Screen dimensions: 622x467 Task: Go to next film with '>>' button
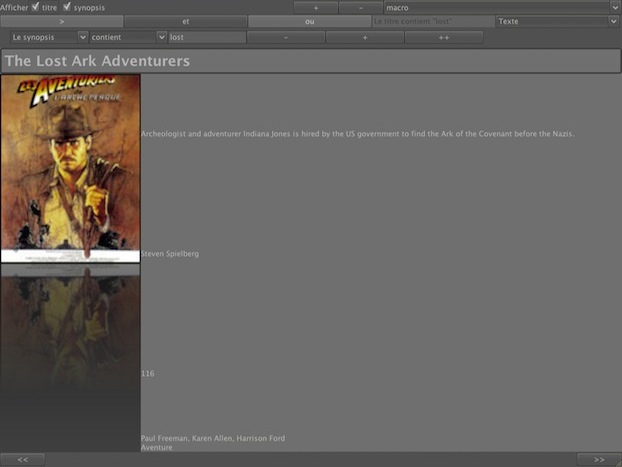[x=599, y=459]
